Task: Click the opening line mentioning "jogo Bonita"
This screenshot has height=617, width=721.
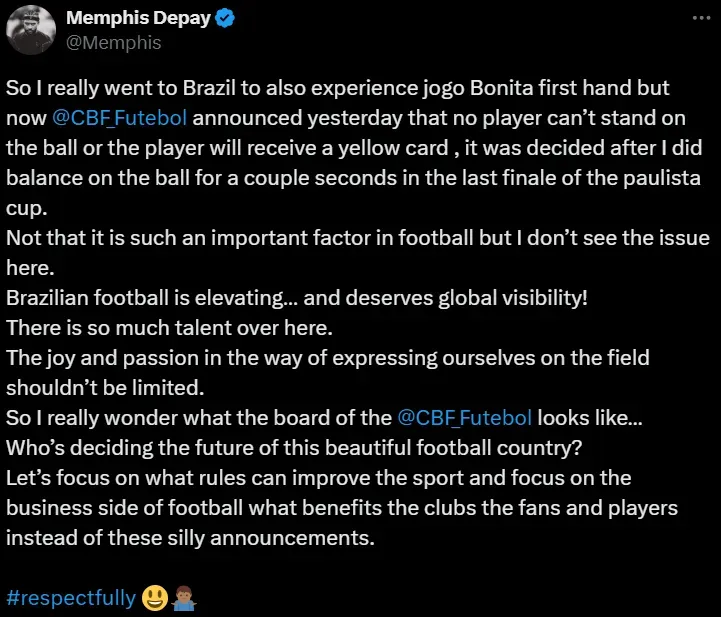Action: click(x=337, y=88)
